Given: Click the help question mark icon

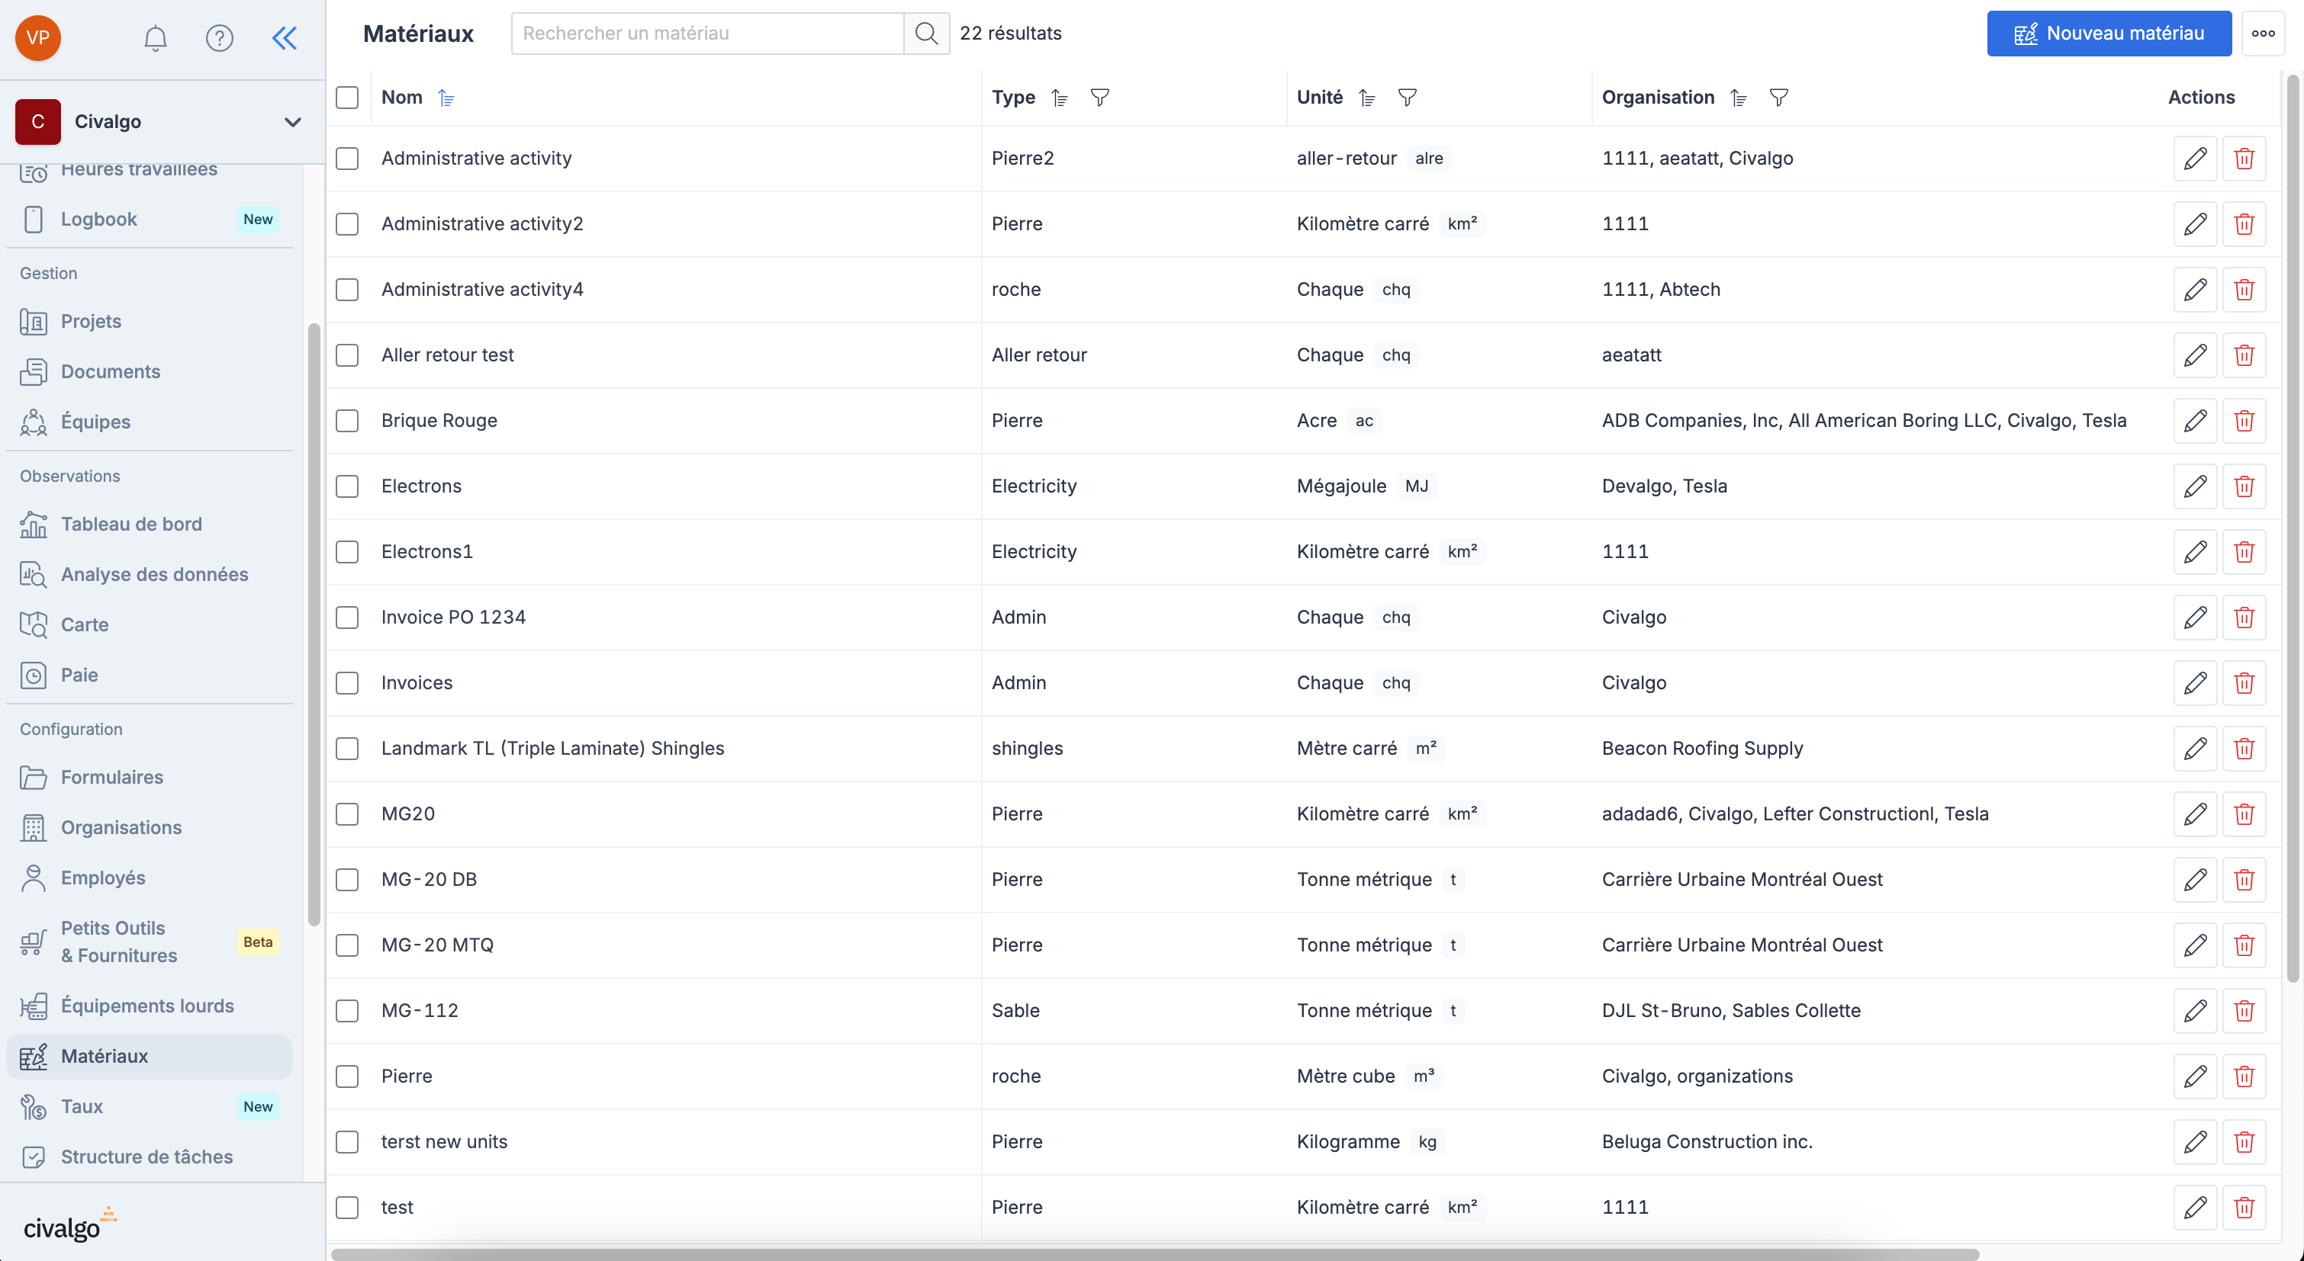Looking at the screenshot, I should tap(219, 38).
